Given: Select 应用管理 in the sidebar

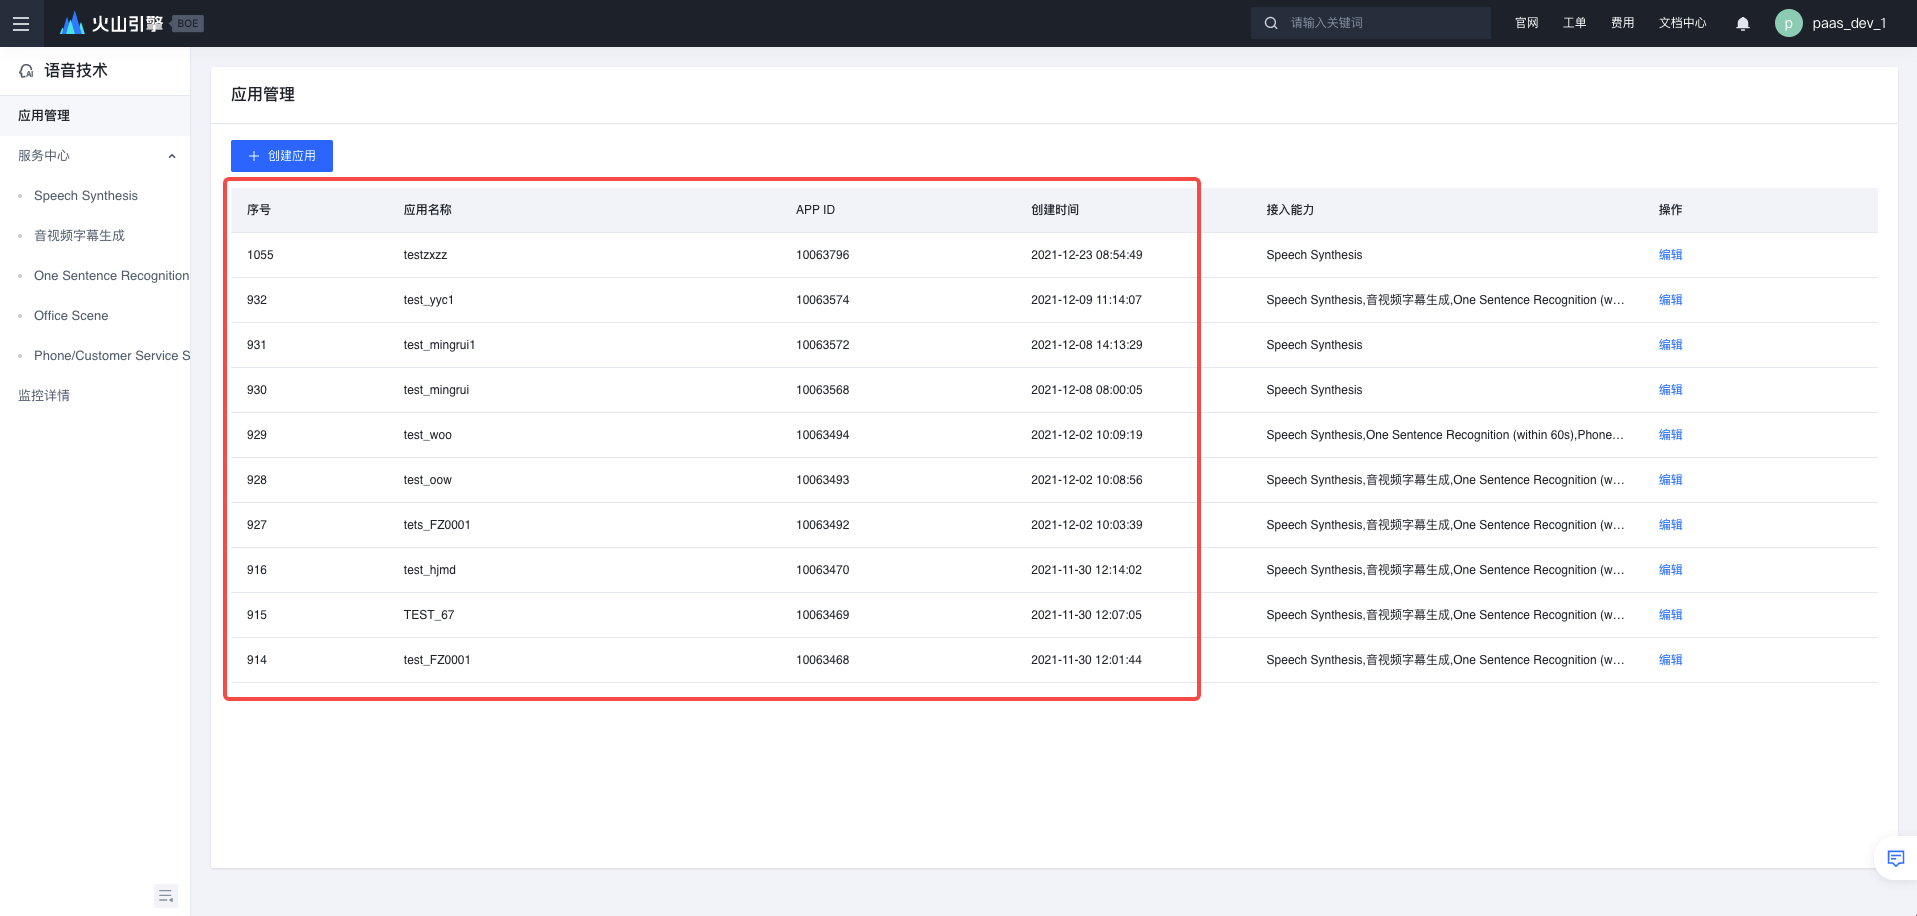Looking at the screenshot, I should (44, 116).
